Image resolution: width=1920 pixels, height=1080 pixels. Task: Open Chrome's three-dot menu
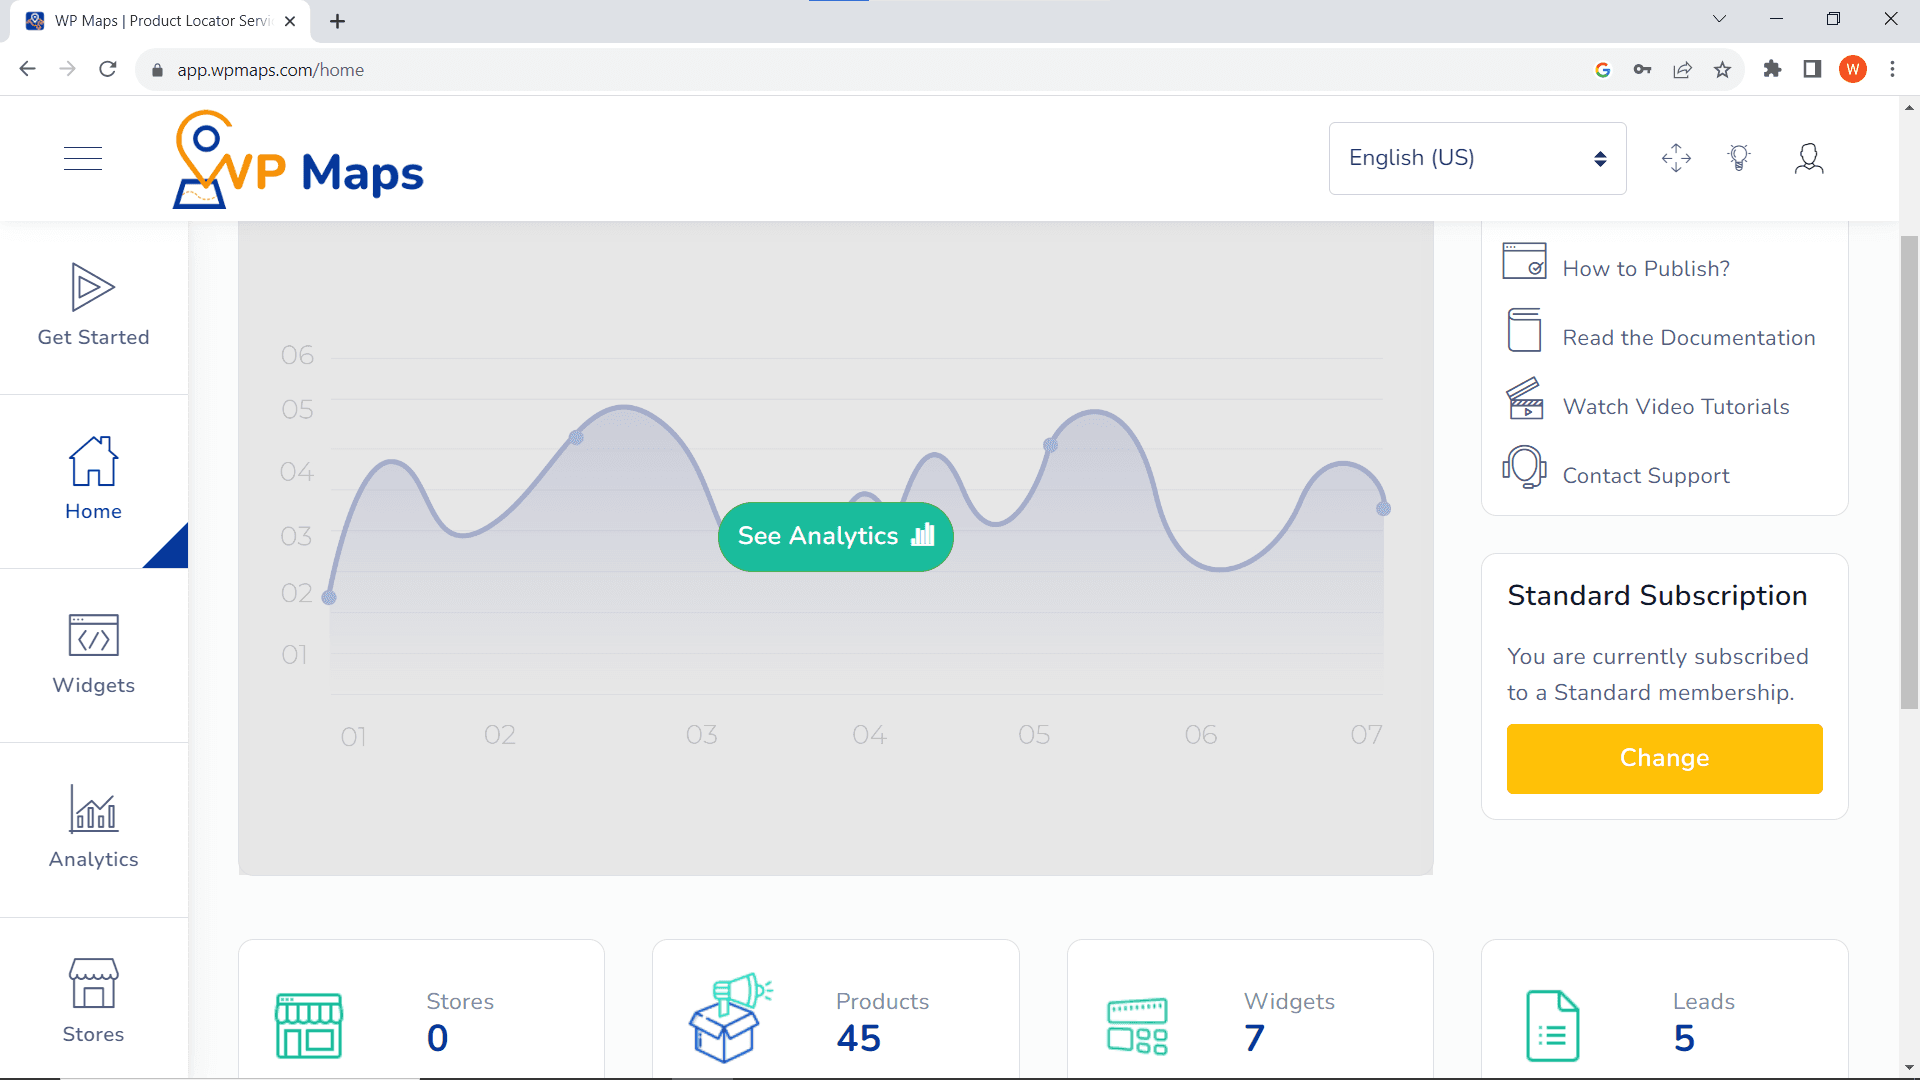coord(1892,70)
